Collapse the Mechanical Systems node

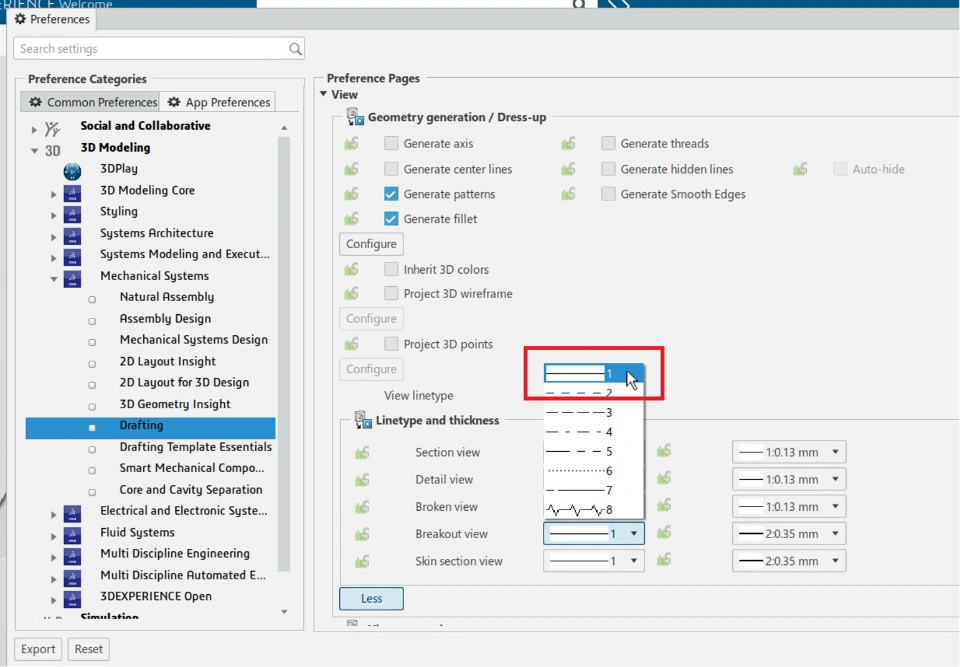click(x=54, y=279)
